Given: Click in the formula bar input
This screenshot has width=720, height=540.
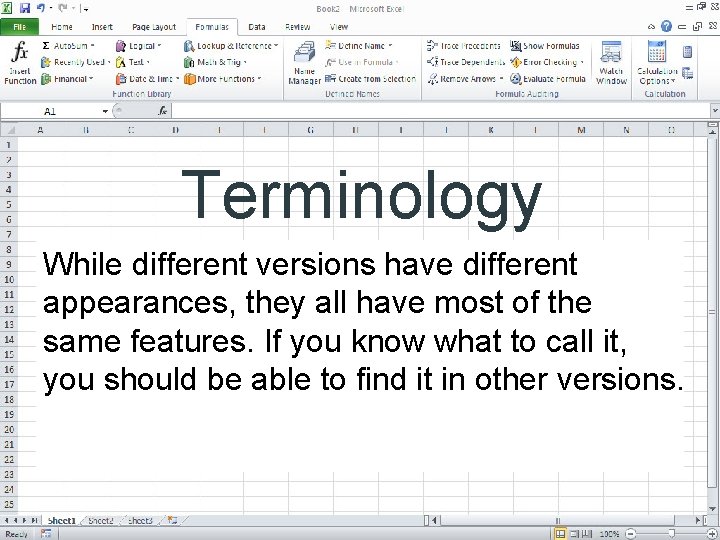Looking at the screenshot, I should (x=440, y=111).
